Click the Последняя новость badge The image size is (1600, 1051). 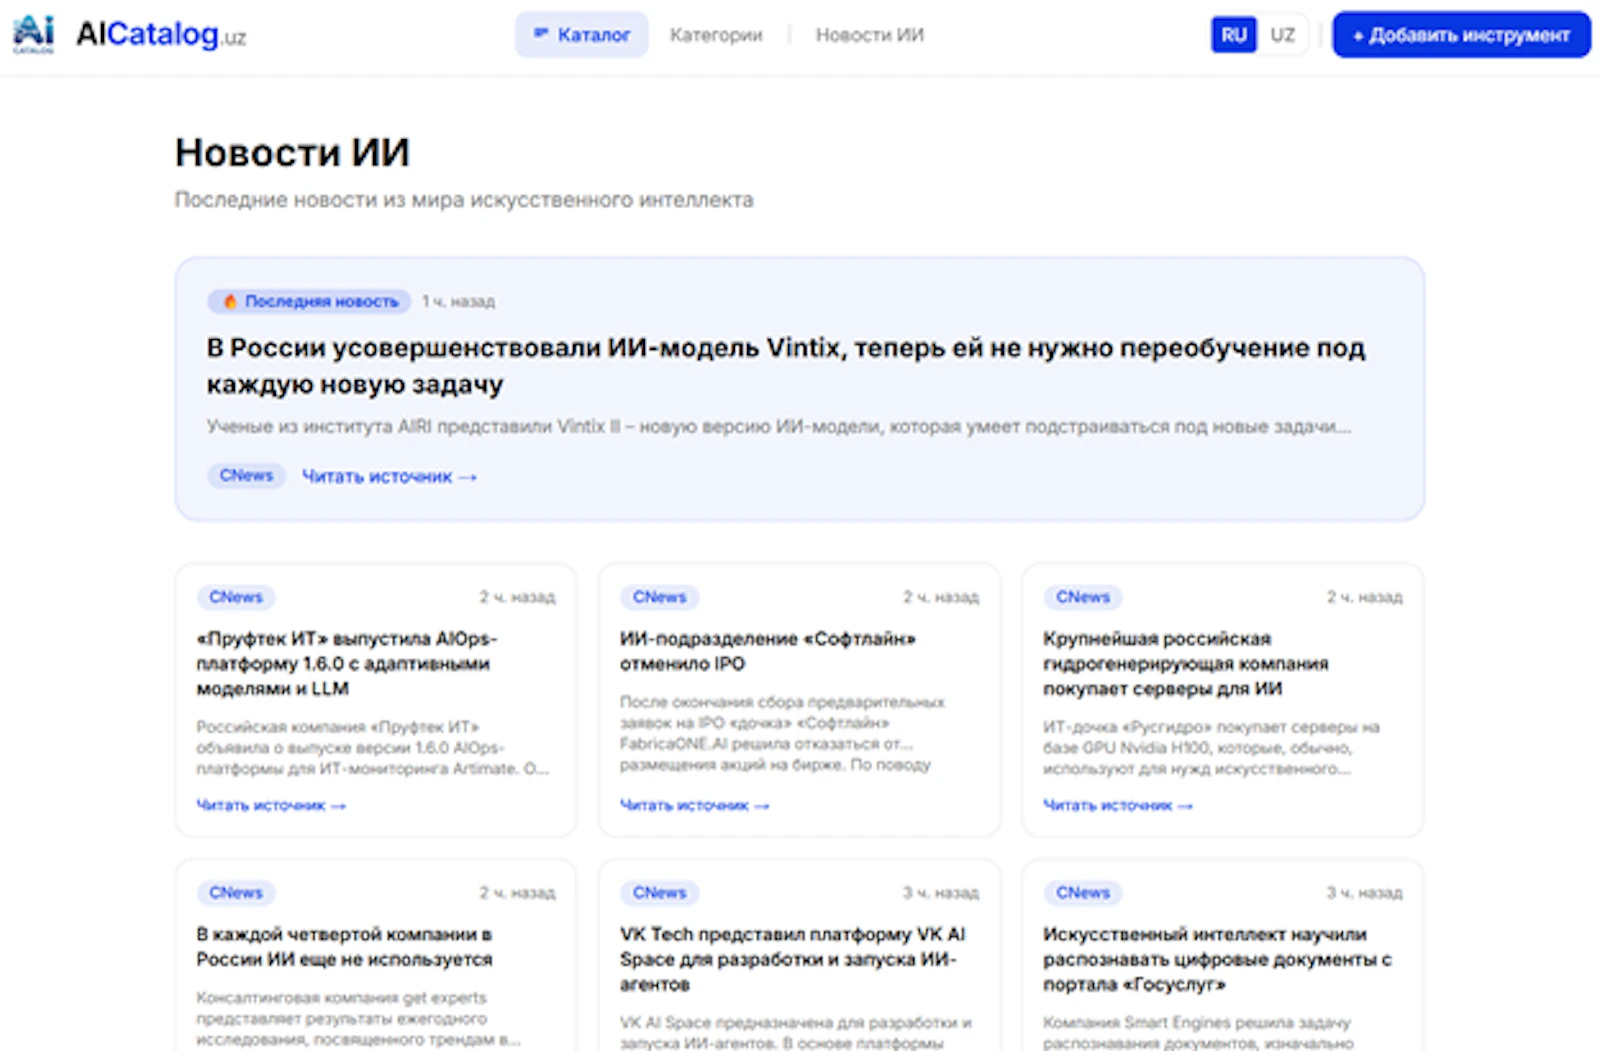(x=309, y=301)
